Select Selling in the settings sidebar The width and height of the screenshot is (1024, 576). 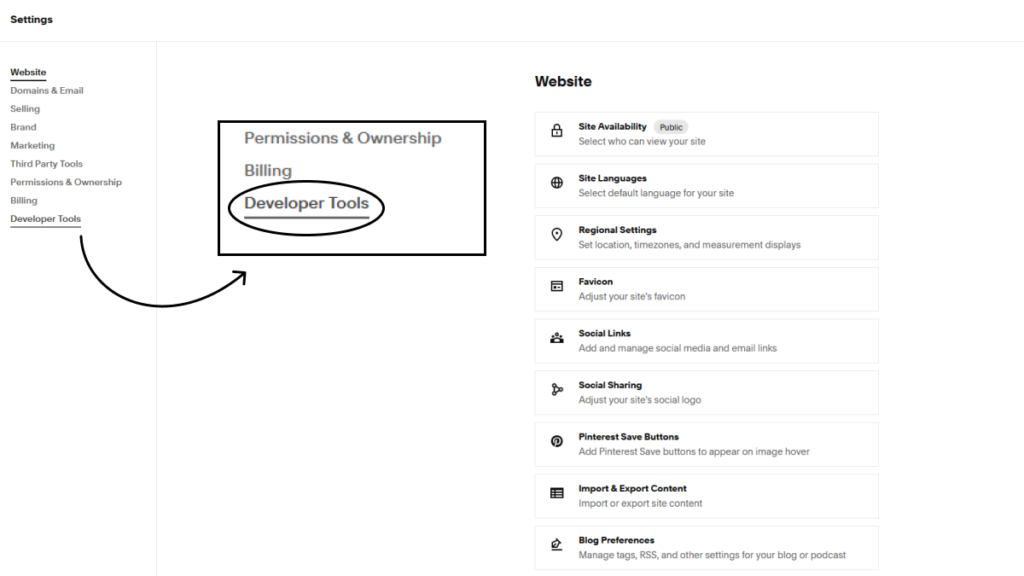(25, 109)
